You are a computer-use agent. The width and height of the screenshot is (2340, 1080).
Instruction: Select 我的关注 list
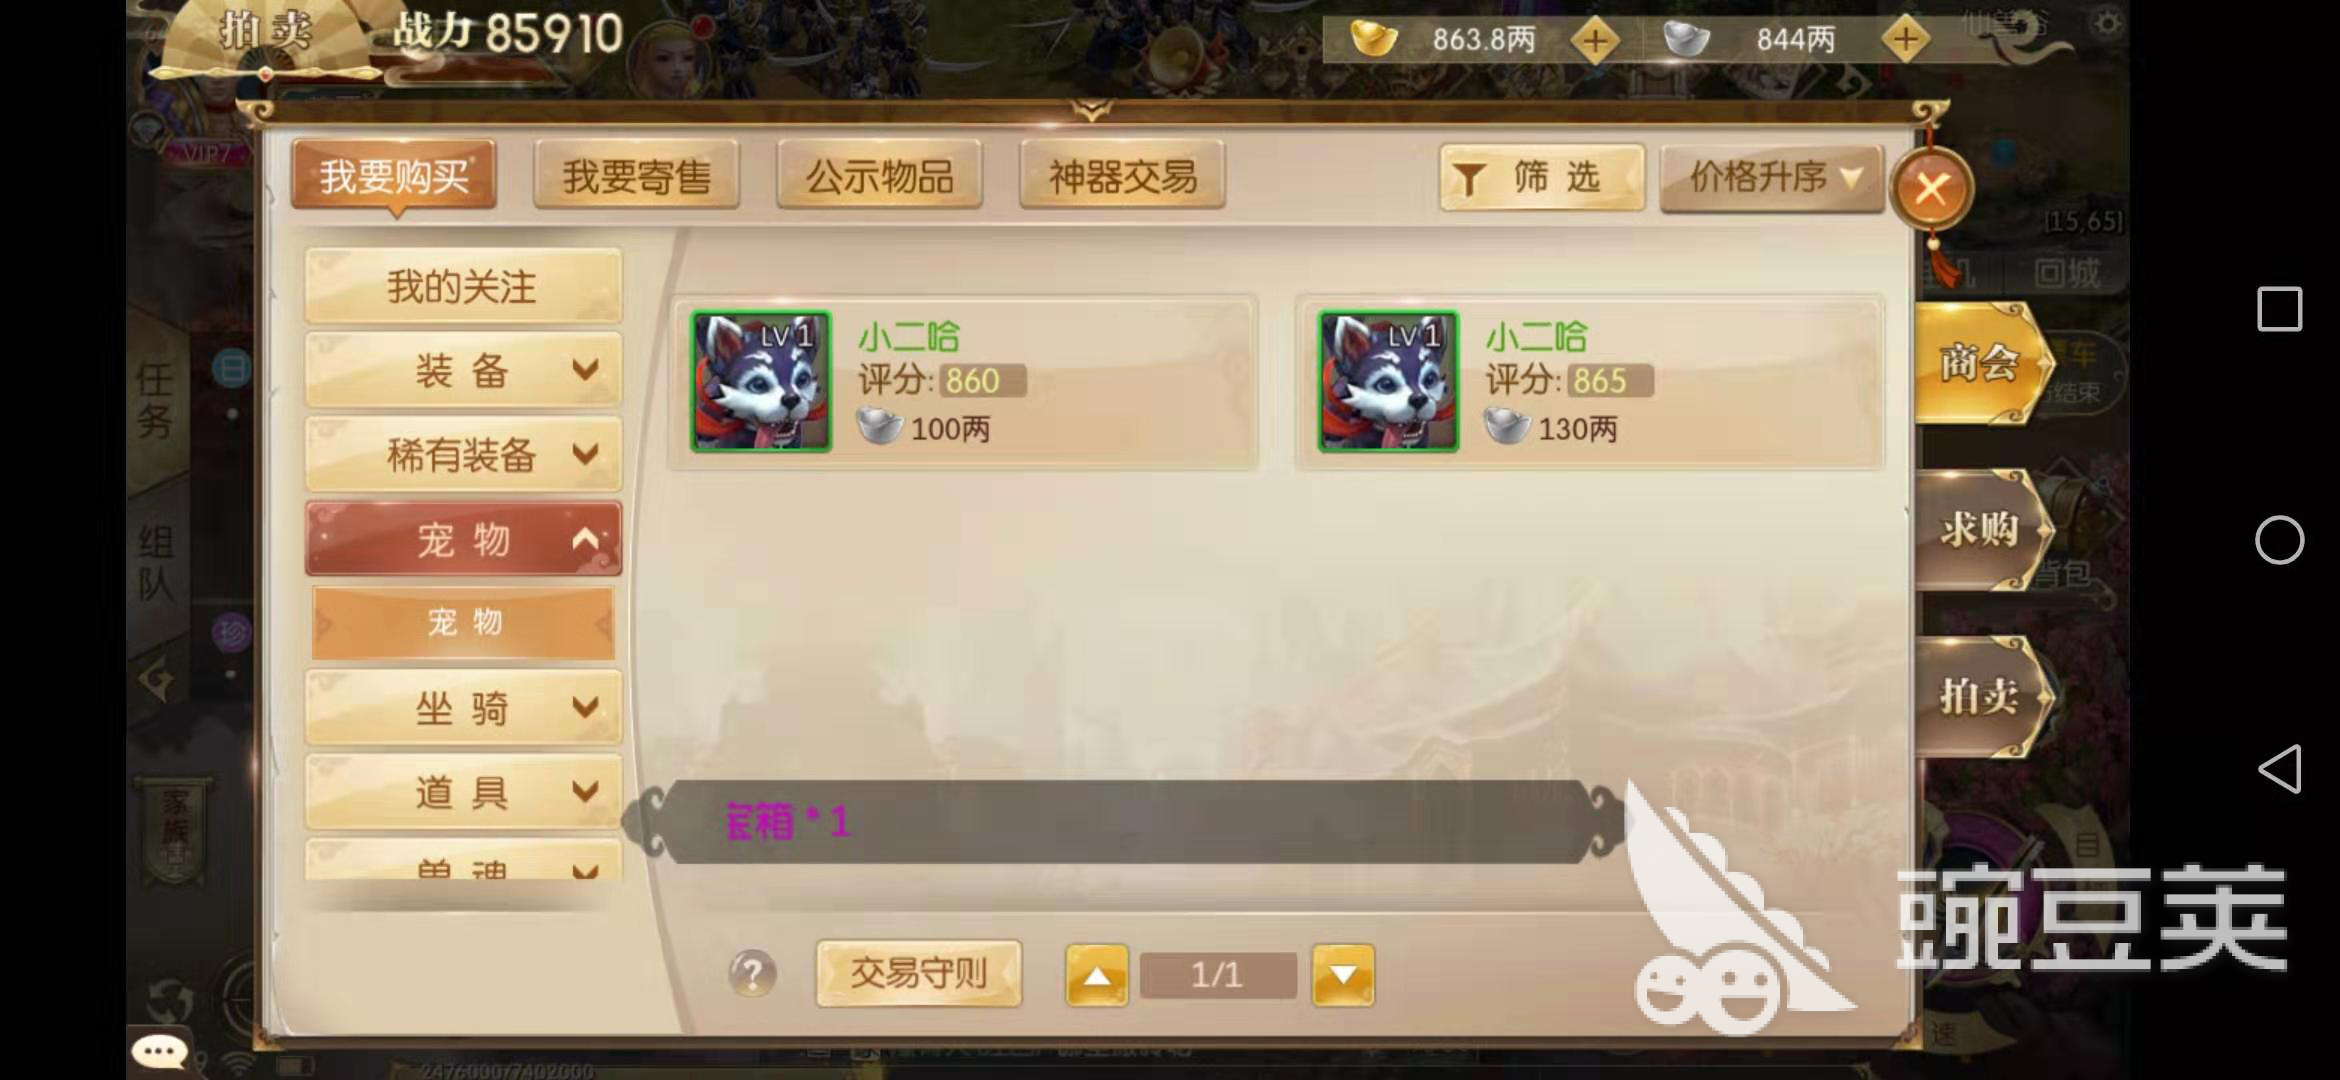click(x=463, y=286)
